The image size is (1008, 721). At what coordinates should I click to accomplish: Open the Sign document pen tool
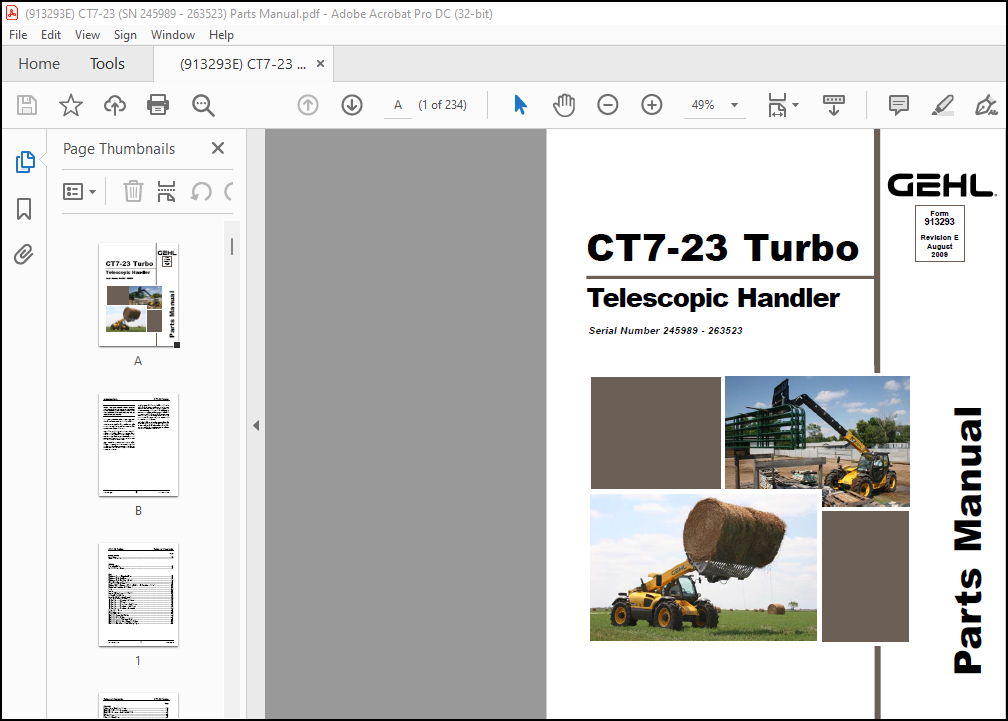click(x=986, y=105)
